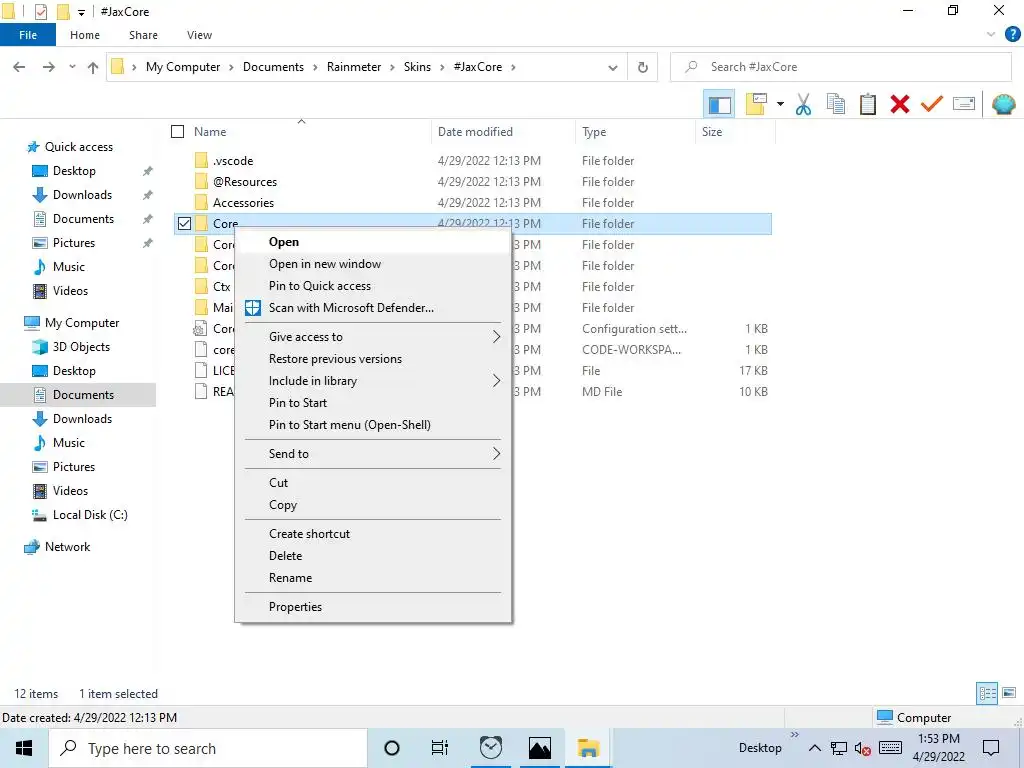Expand the address bar history dropdown

click(x=613, y=67)
